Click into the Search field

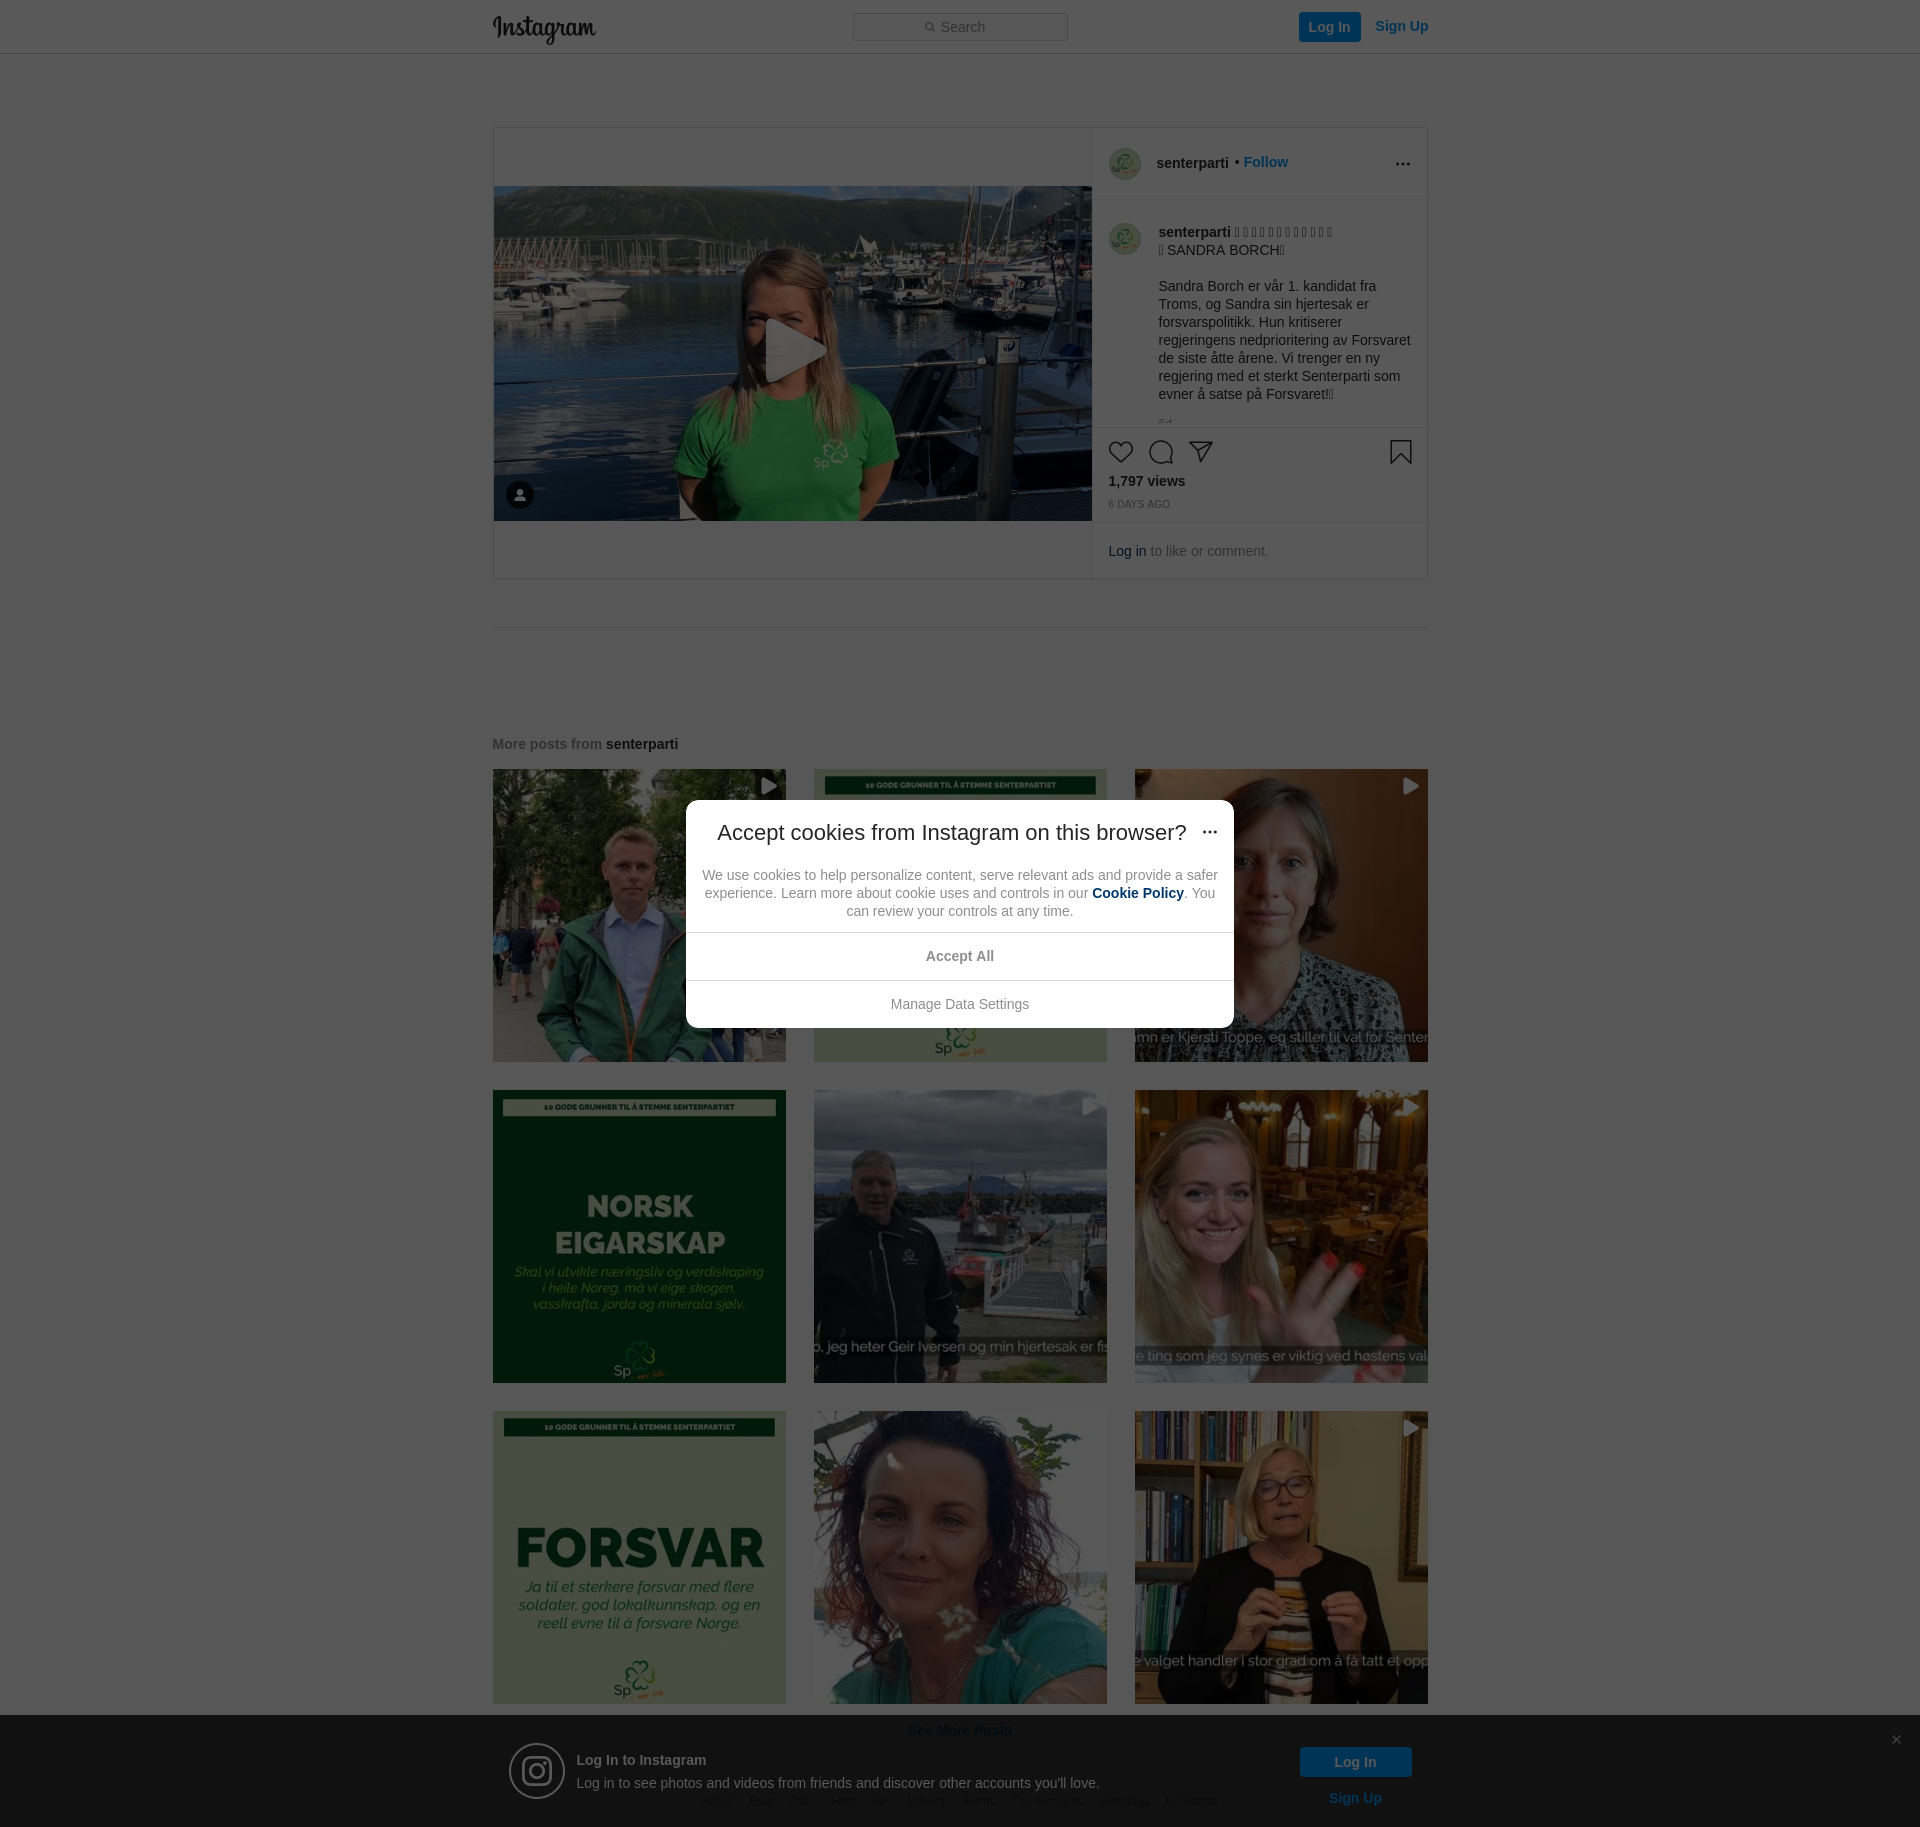[x=960, y=27]
